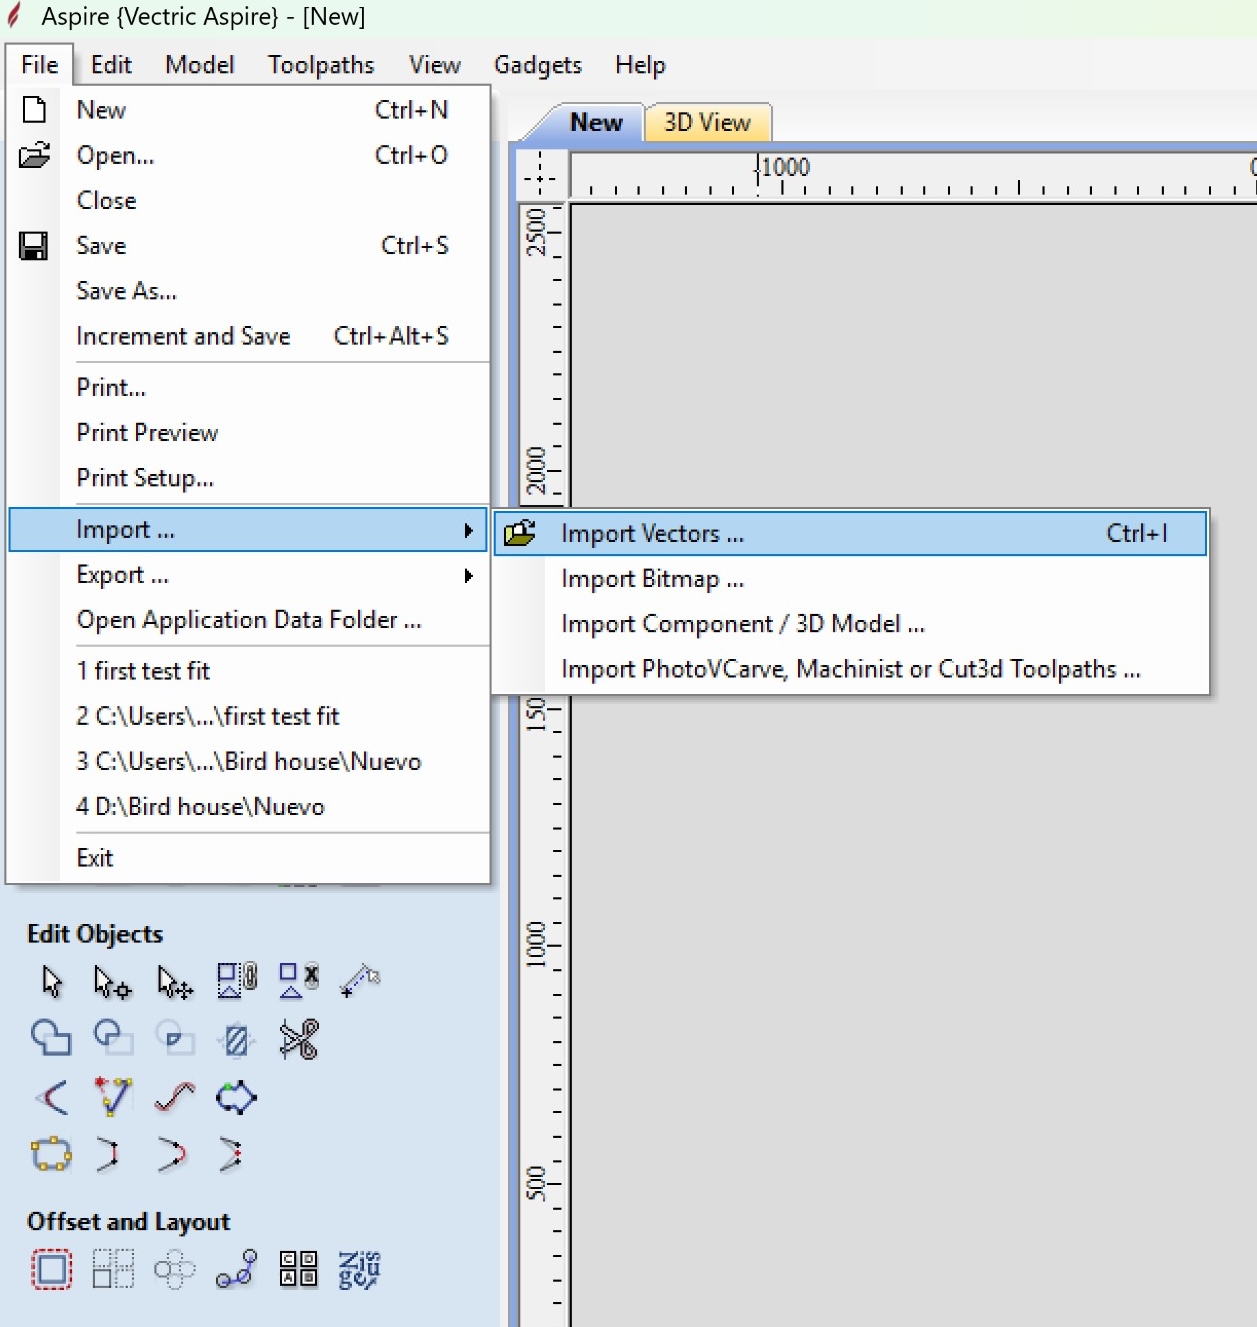Open recent file 3 Bird house\Nuevo
This screenshot has height=1327, width=1257.
click(248, 761)
